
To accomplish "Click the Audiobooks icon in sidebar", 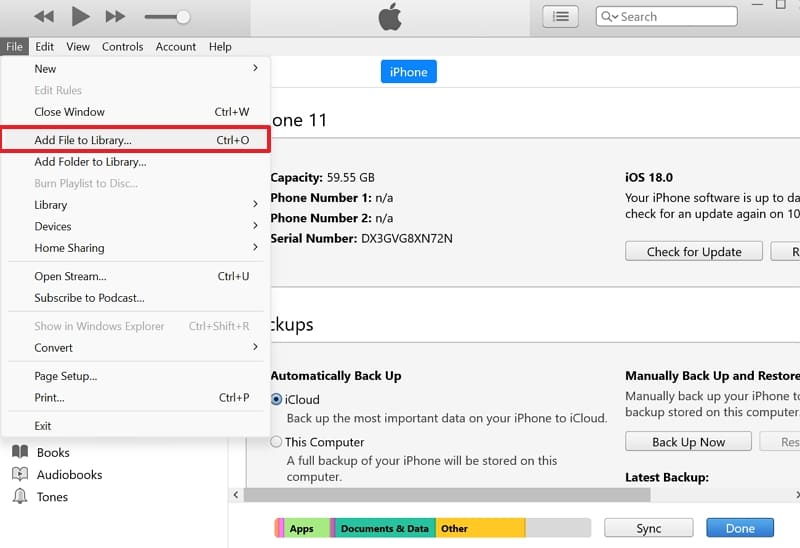I will [x=20, y=474].
